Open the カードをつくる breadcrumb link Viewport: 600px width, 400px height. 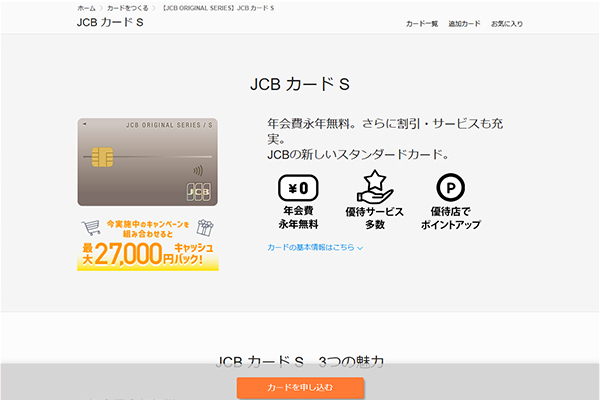pos(127,8)
